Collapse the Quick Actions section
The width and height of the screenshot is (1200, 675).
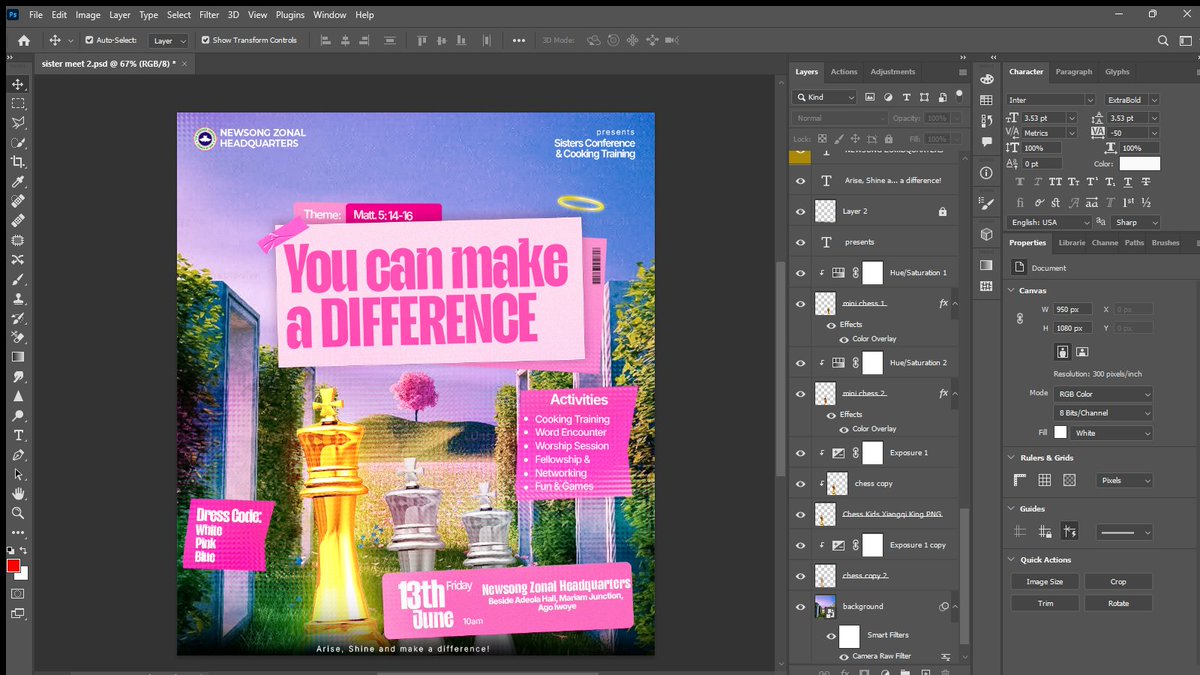click(1011, 560)
